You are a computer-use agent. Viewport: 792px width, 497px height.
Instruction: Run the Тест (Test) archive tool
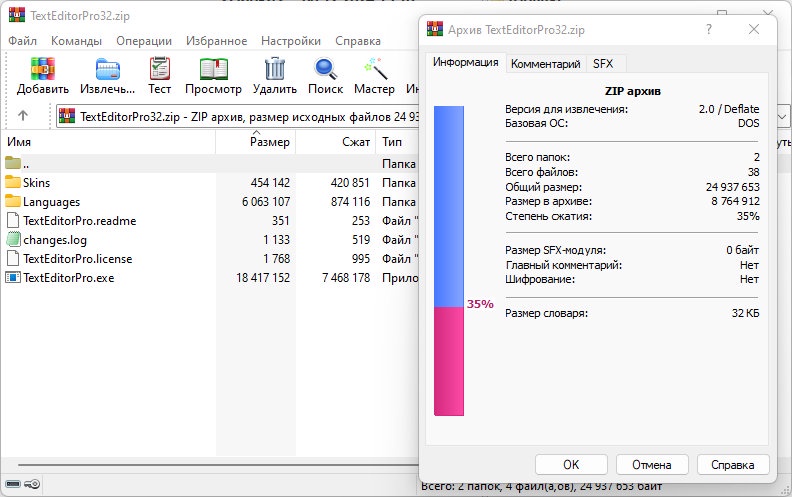pos(160,68)
